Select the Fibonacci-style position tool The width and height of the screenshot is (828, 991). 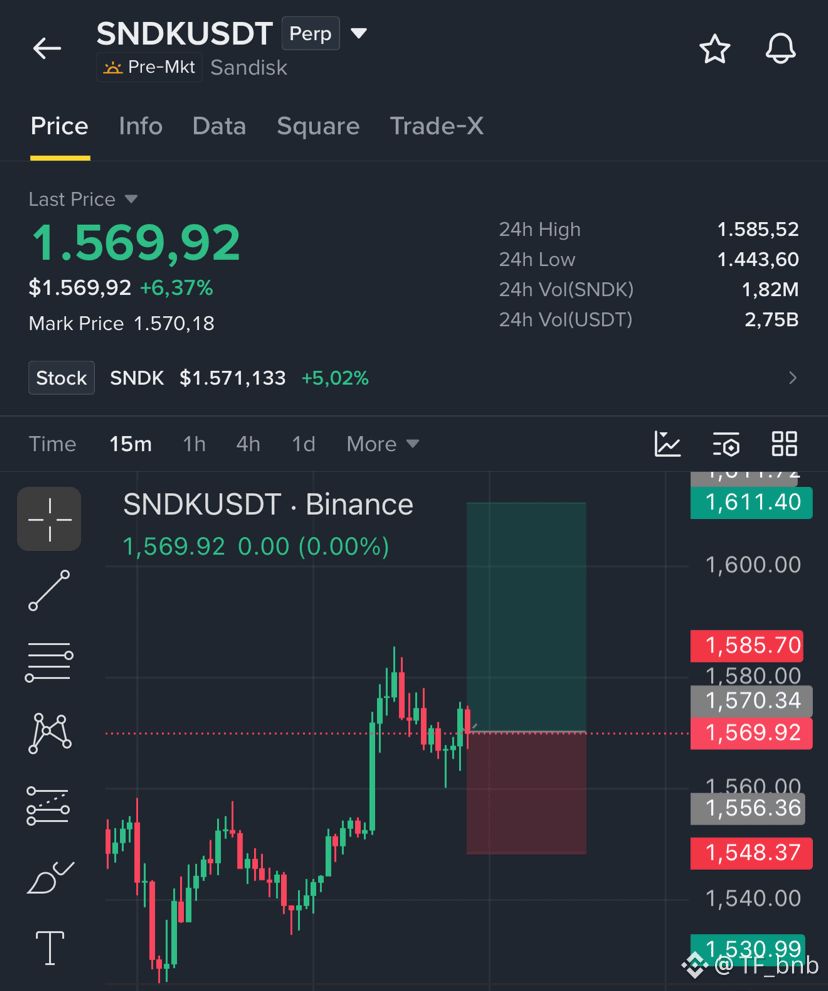tap(48, 805)
